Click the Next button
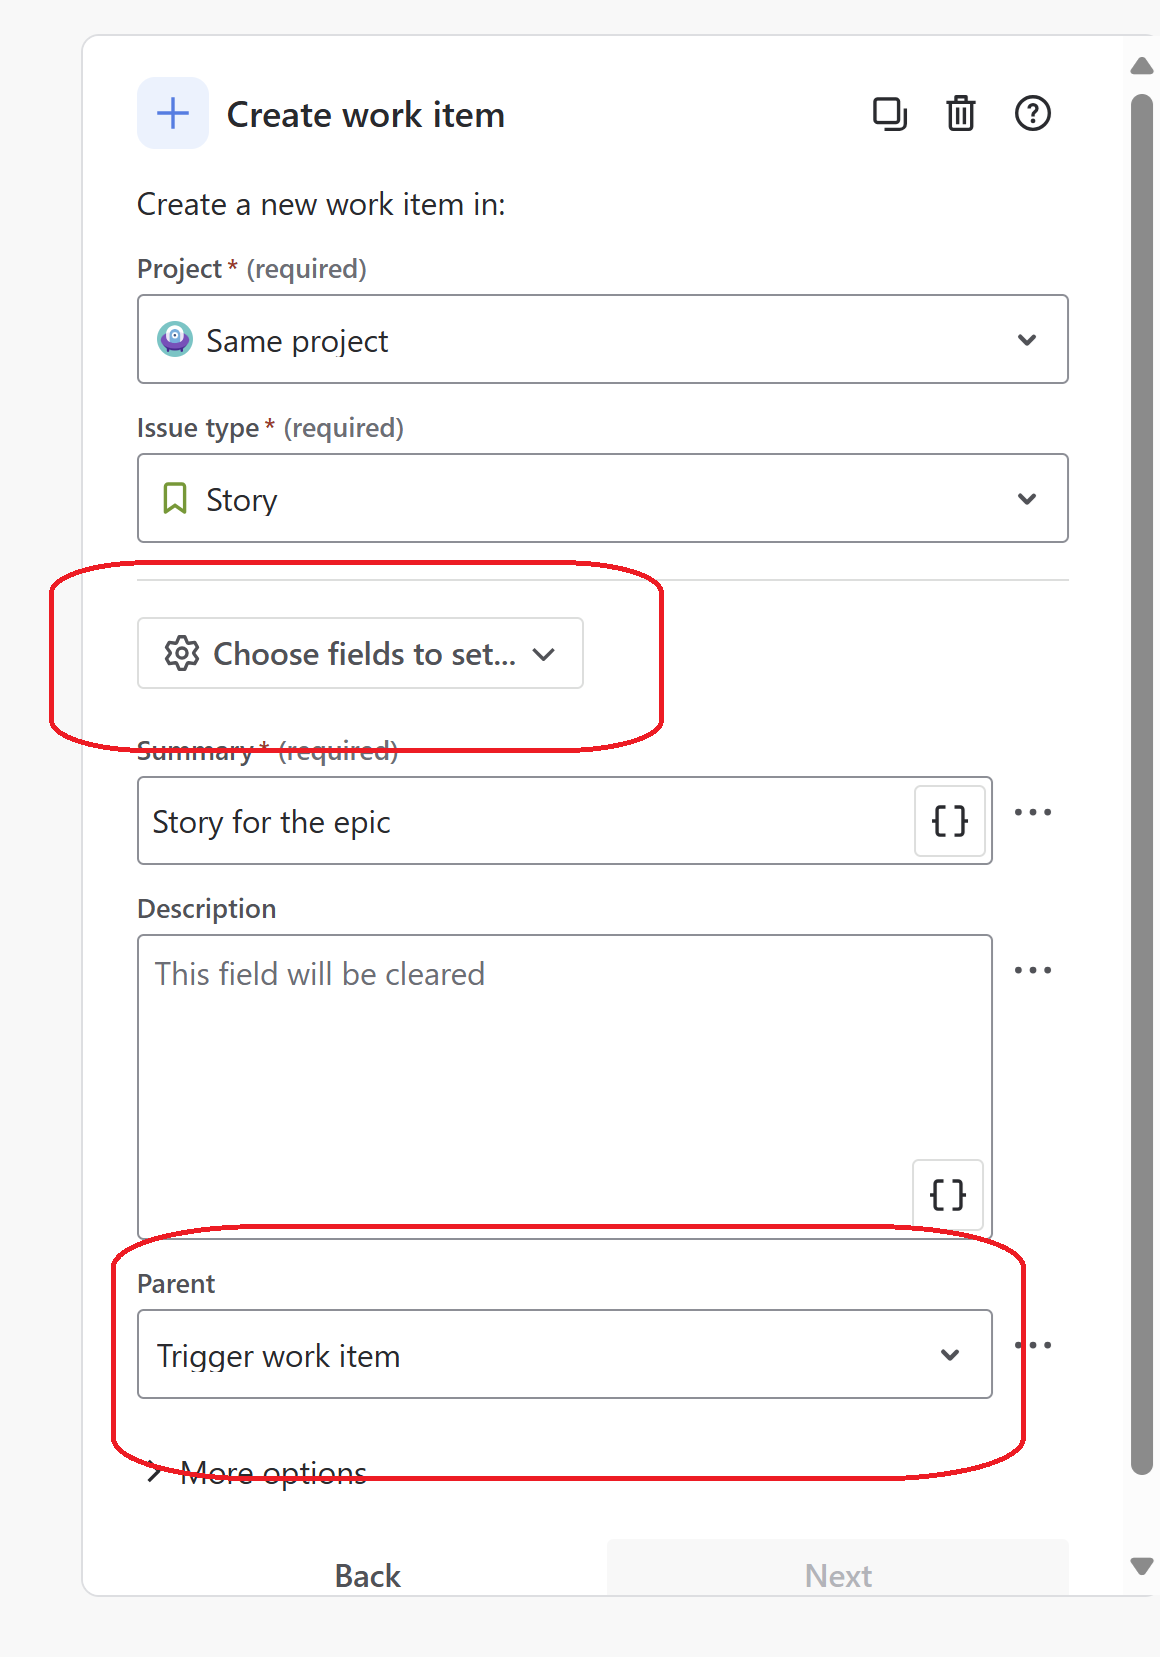Screen dimensions: 1160x1657 [x=838, y=1575]
